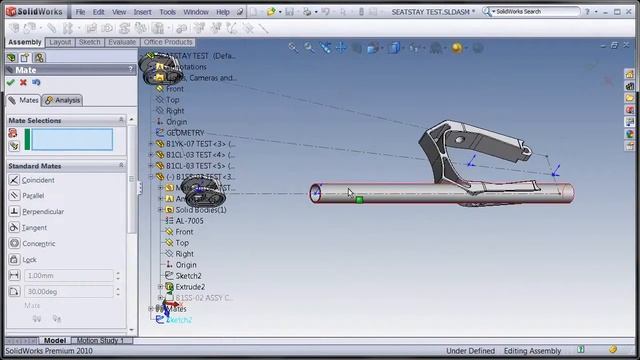
Task: Expand the Solid Bodies(1) tree node
Action: (x=160, y=210)
